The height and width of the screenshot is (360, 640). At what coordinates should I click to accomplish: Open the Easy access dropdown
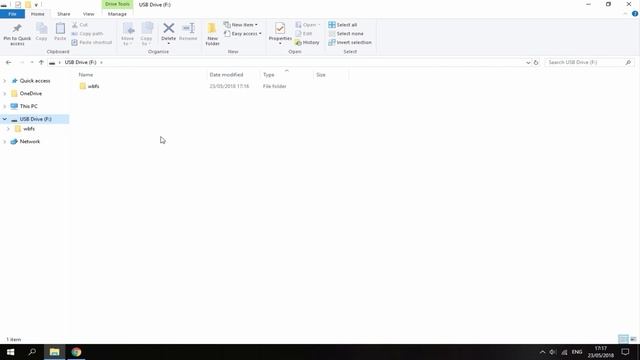click(243, 34)
